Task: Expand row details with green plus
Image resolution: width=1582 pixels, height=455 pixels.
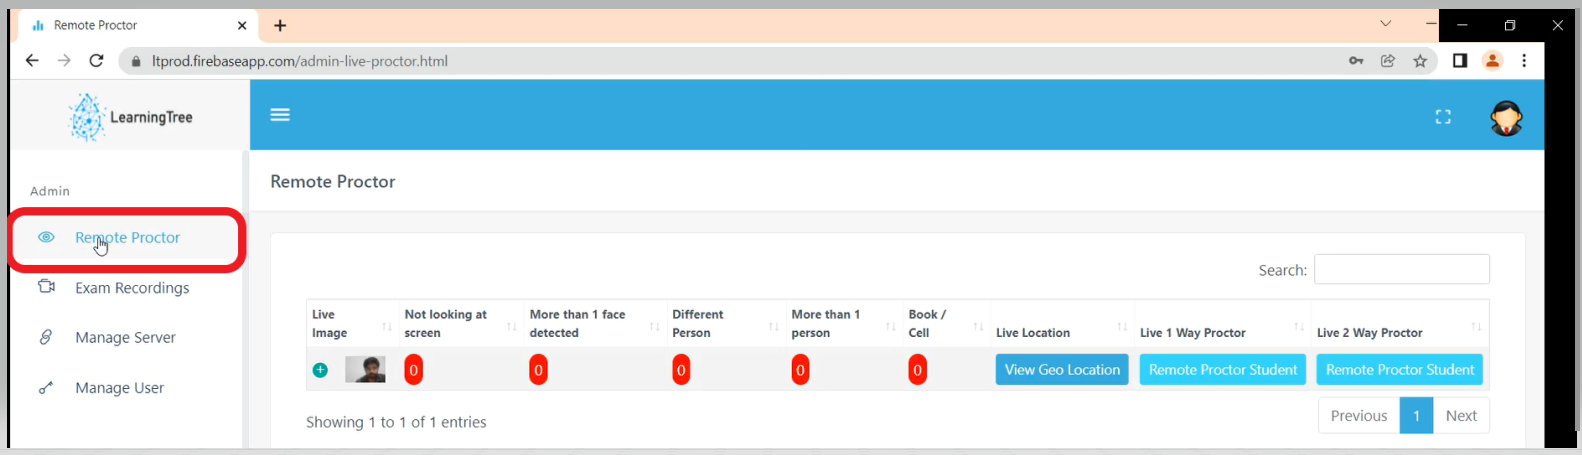Action: pos(320,370)
